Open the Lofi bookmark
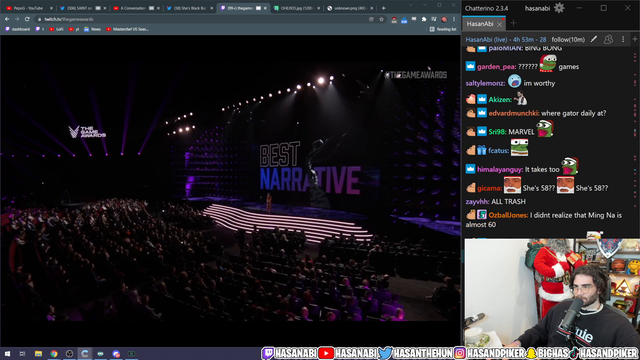Viewport: 640px width, 360px height. click(x=56, y=29)
